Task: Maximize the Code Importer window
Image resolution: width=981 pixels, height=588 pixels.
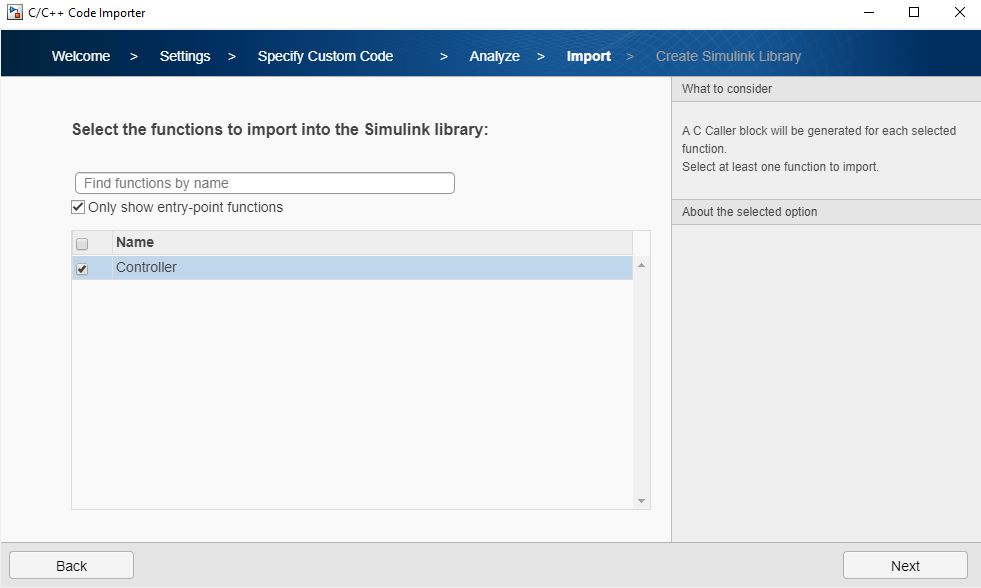Action: (913, 13)
